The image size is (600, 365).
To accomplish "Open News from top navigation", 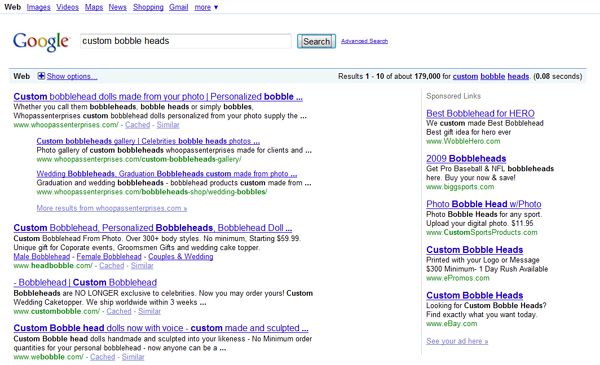I will point(117,7).
